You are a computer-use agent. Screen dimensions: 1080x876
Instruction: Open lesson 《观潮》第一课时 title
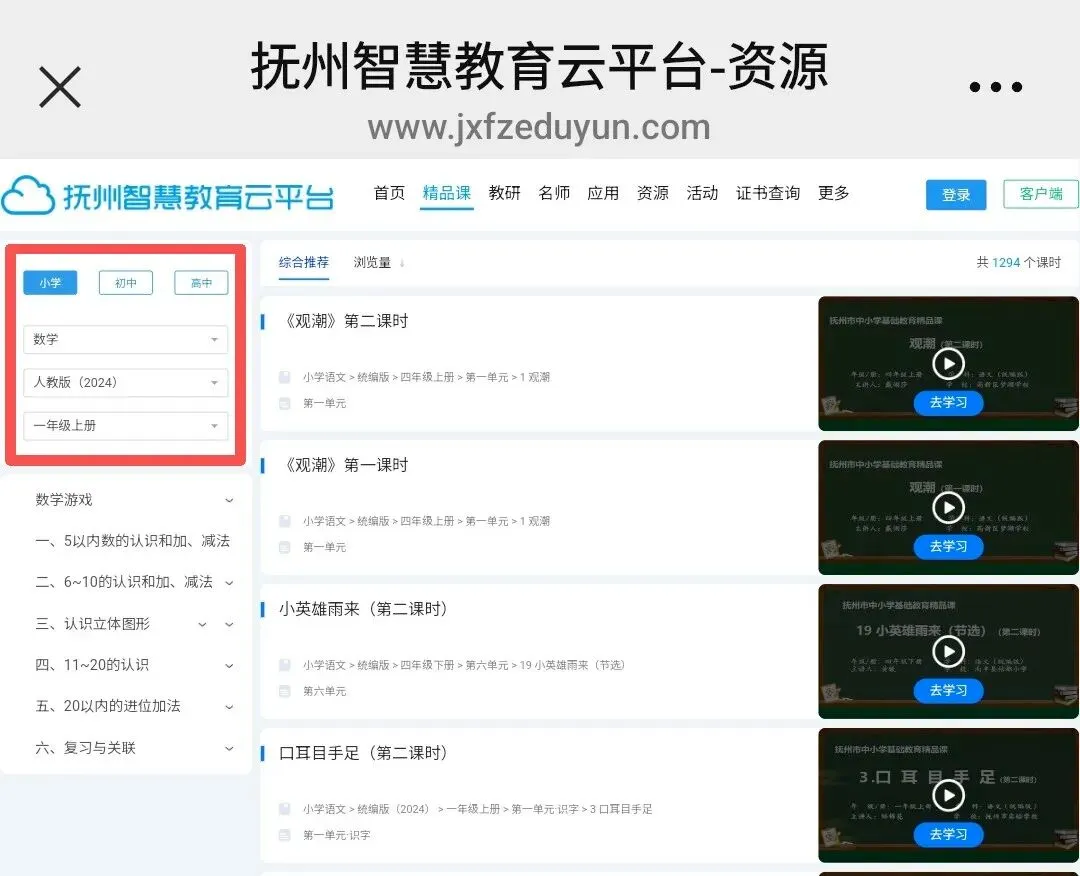pyautogui.click(x=343, y=465)
